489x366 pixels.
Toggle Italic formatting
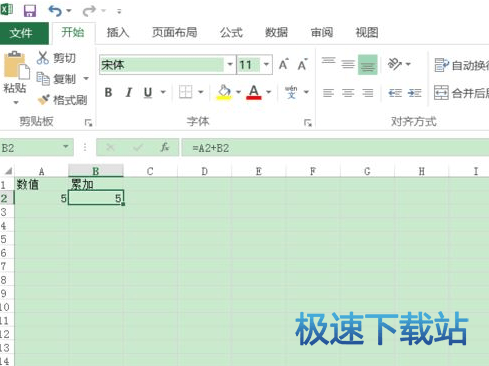click(129, 92)
